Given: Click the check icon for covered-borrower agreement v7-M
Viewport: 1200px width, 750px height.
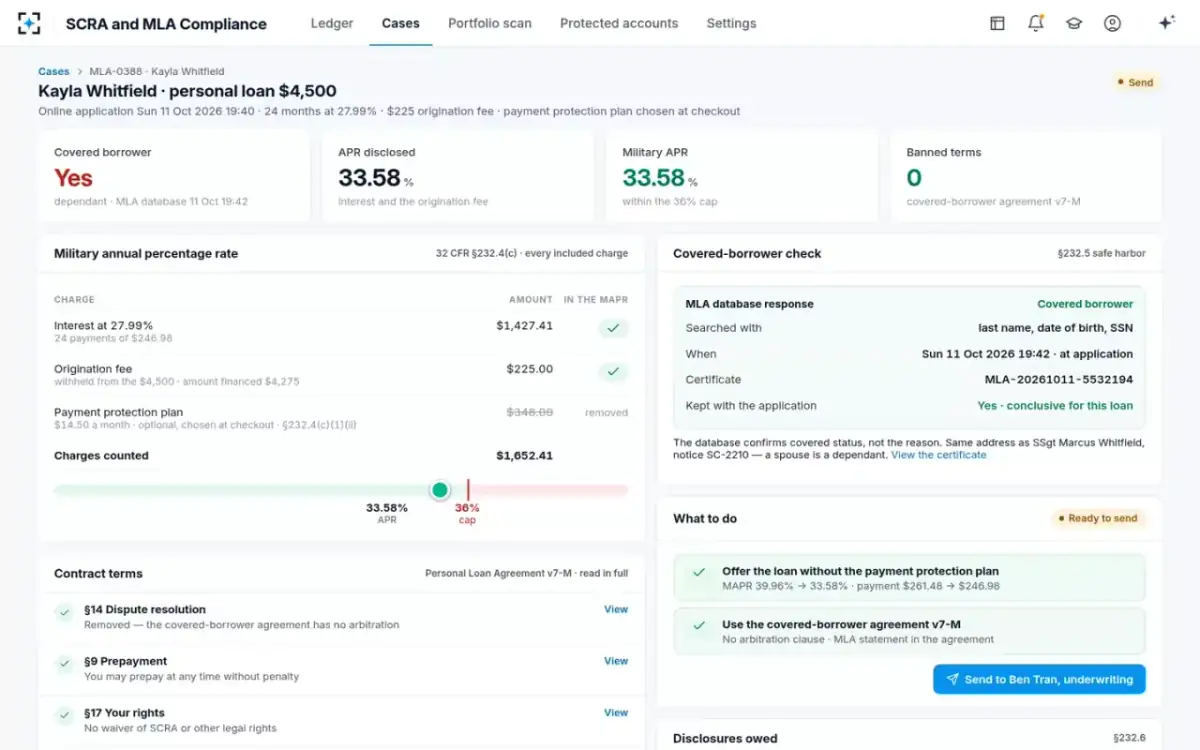Looking at the screenshot, I should pyautogui.click(x=700, y=627).
